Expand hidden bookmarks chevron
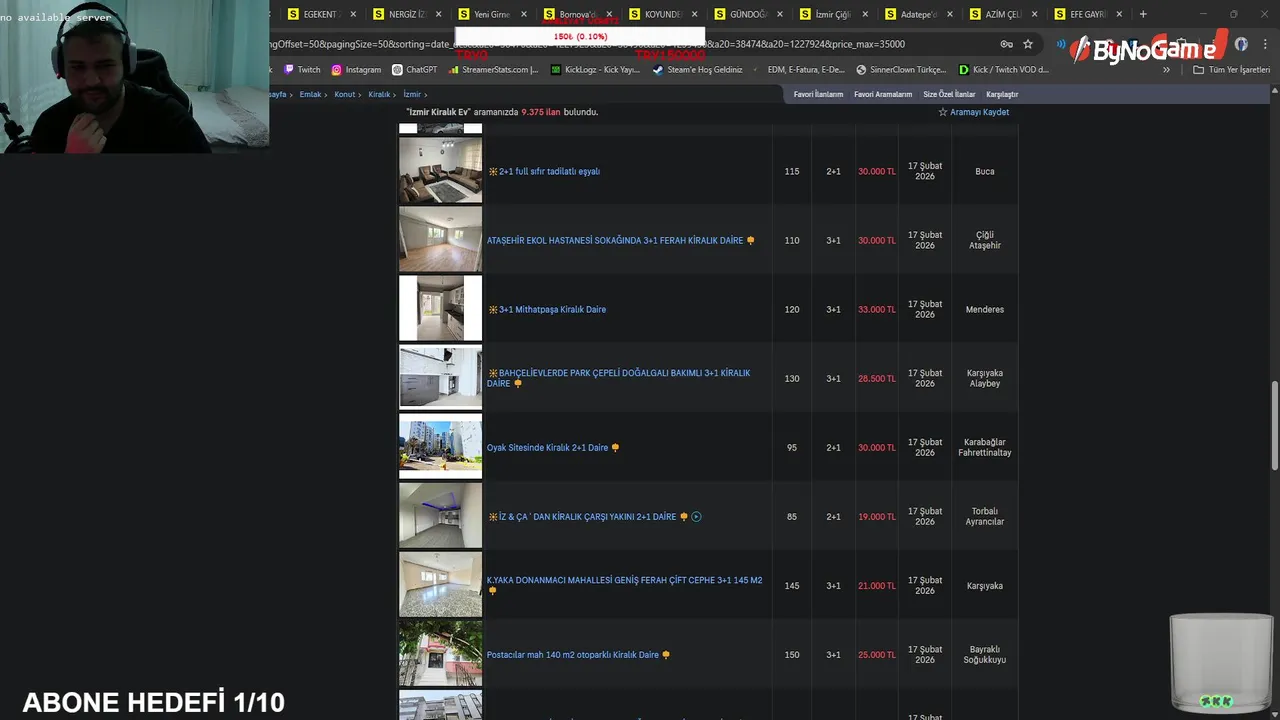The height and width of the screenshot is (720, 1280). tap(1166, 70)
